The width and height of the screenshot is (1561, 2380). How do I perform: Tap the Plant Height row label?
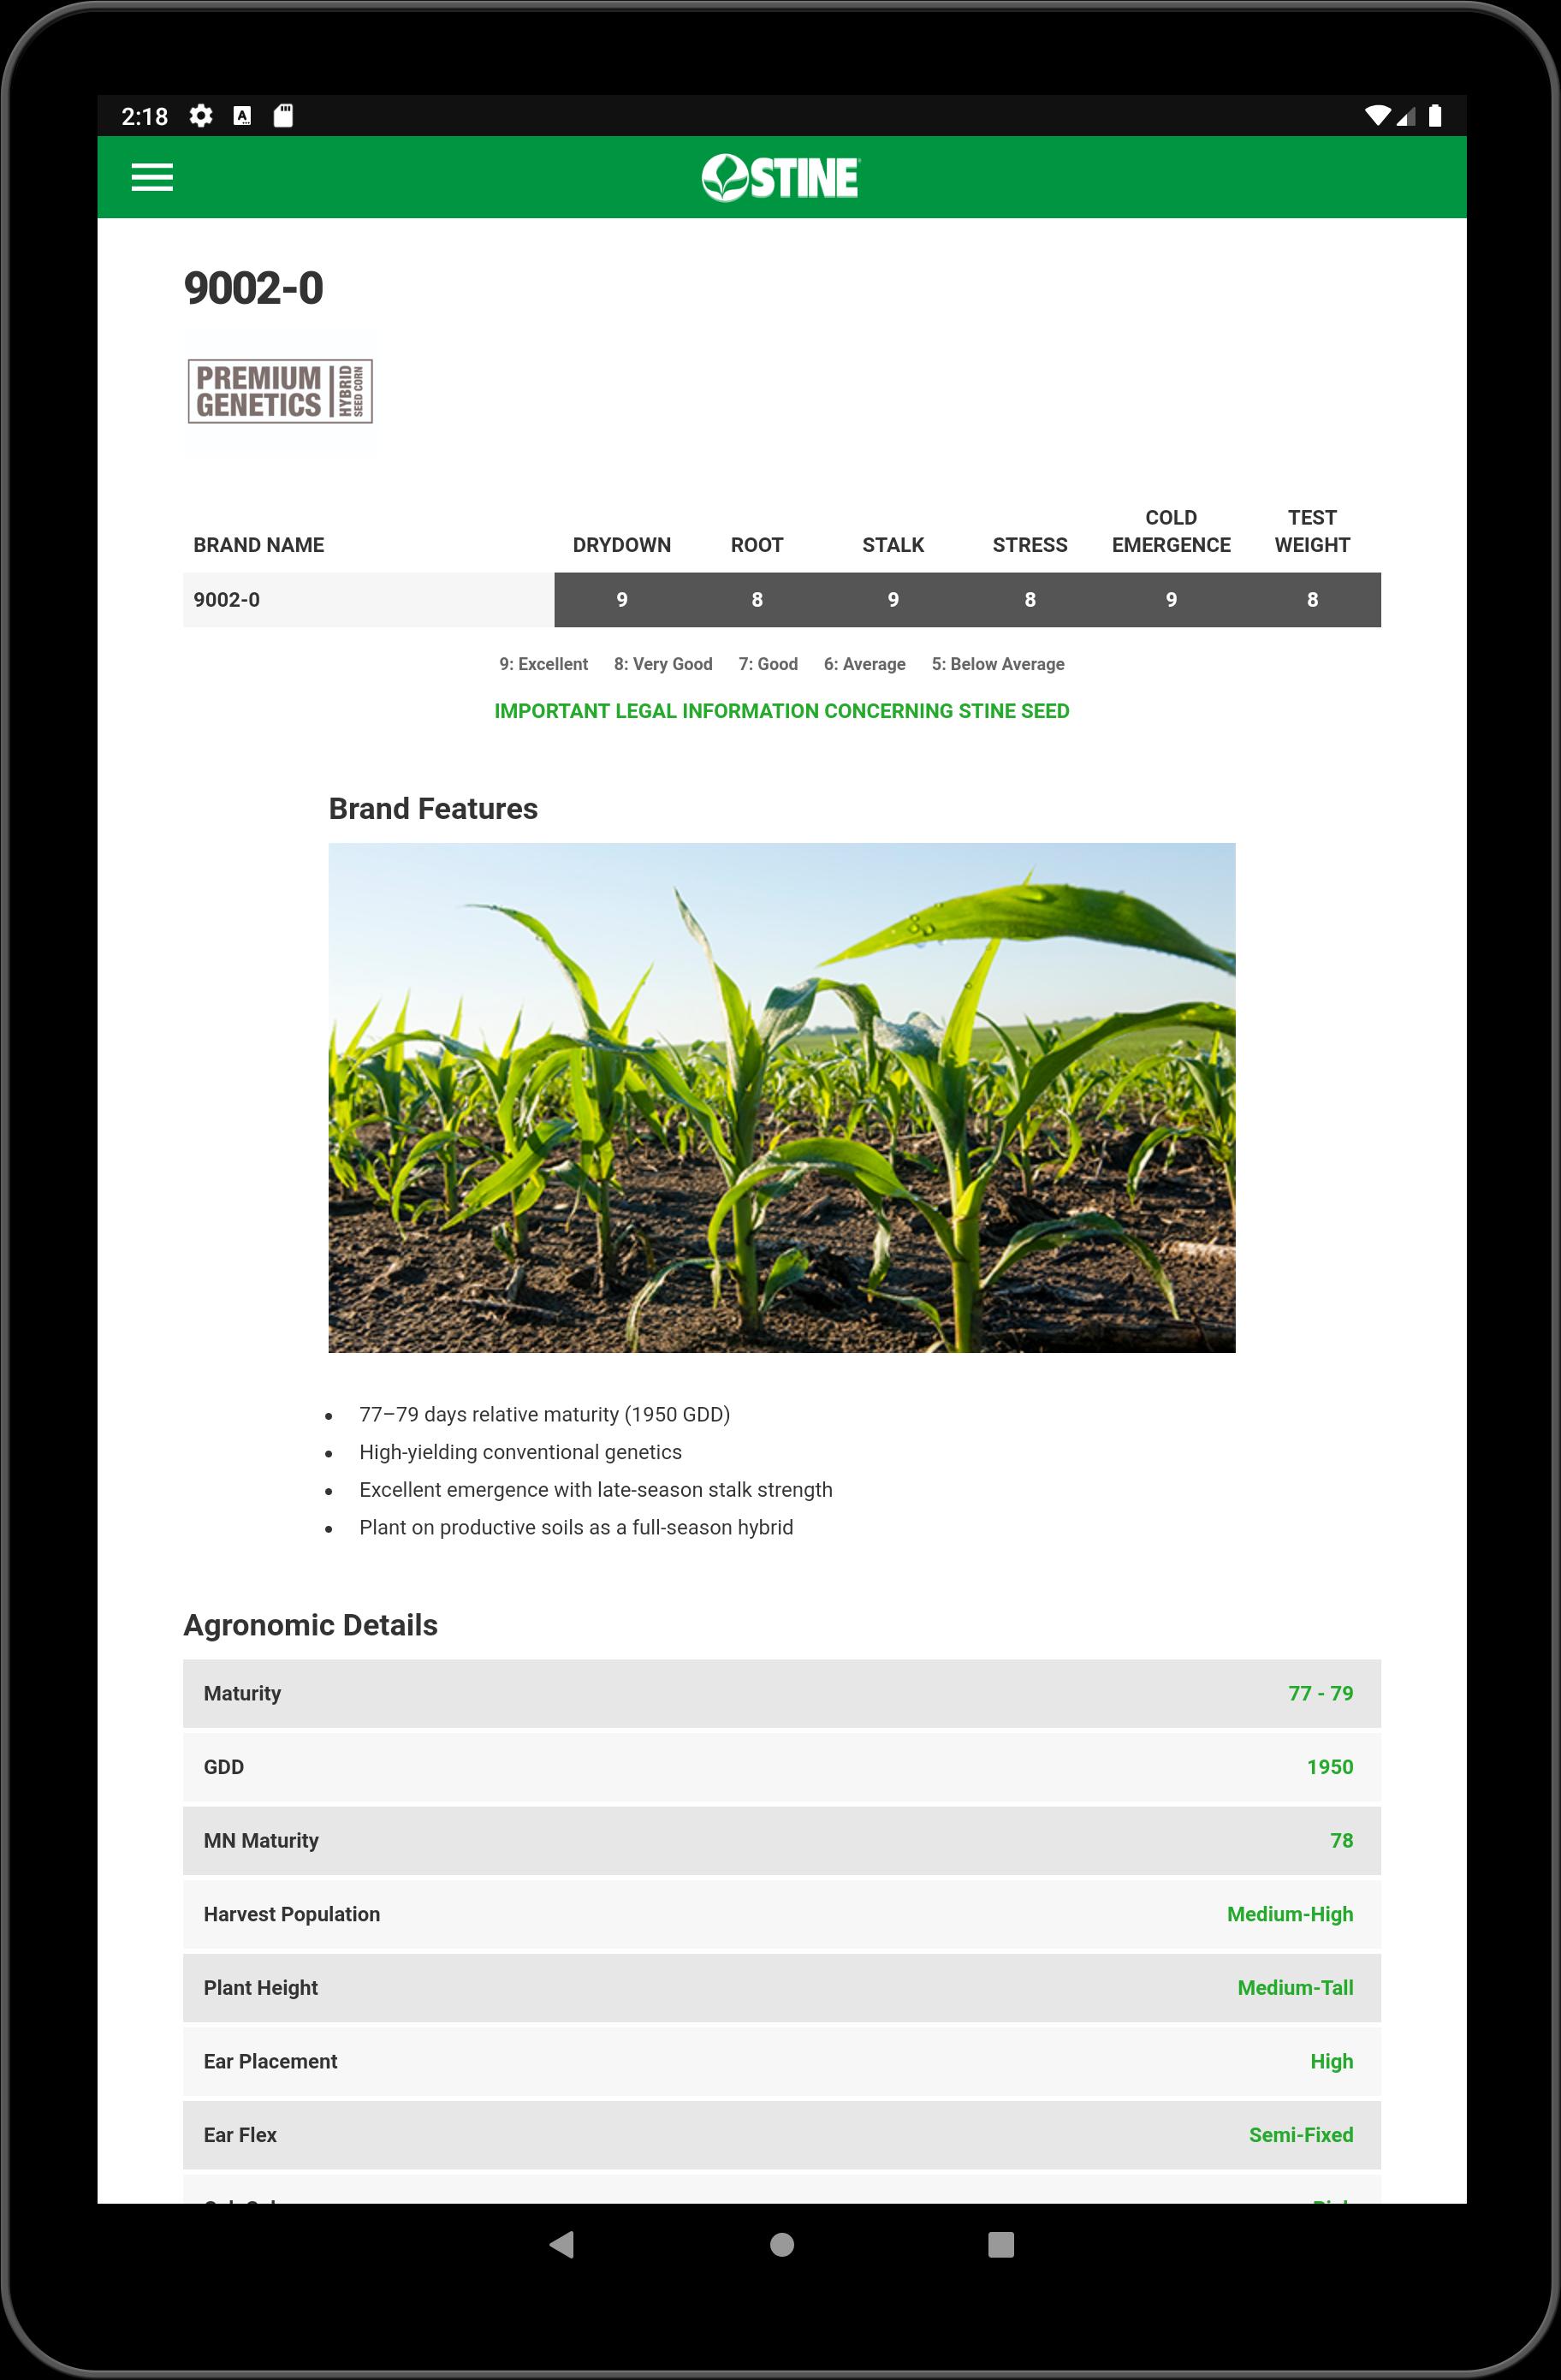point(260,1988)
